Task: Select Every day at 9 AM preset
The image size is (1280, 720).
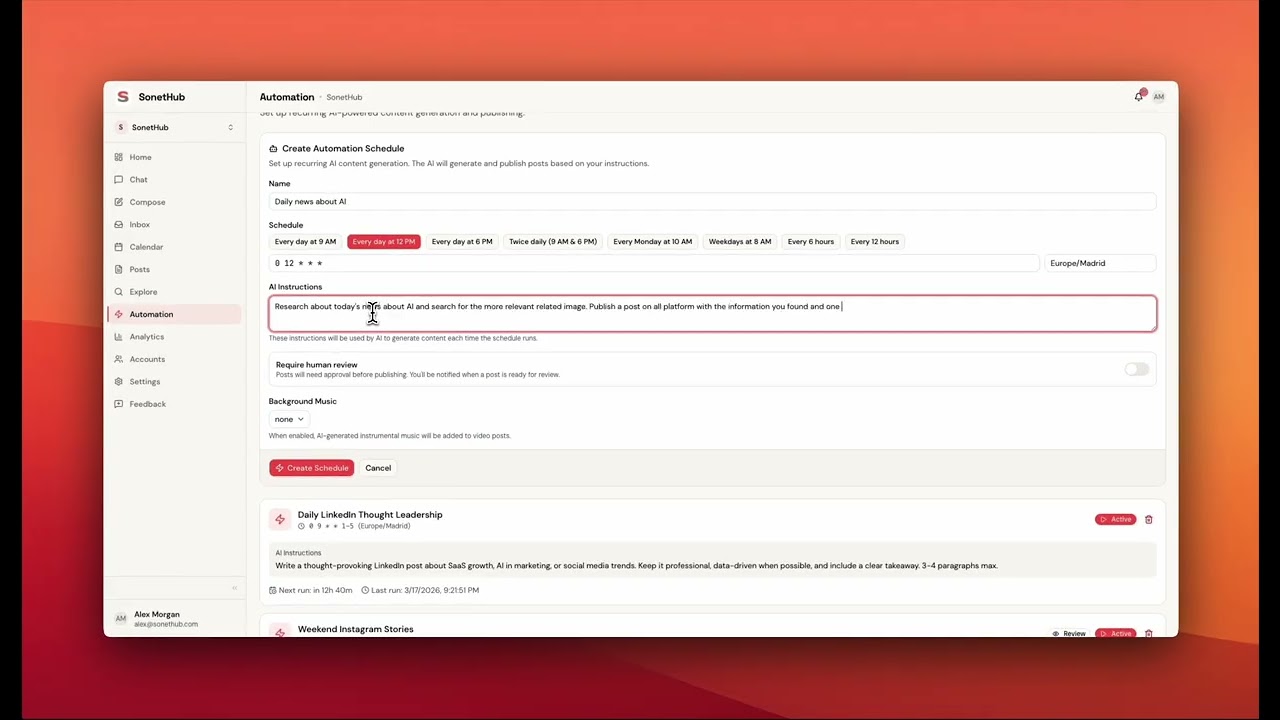Action: click(x=305, y=241)
